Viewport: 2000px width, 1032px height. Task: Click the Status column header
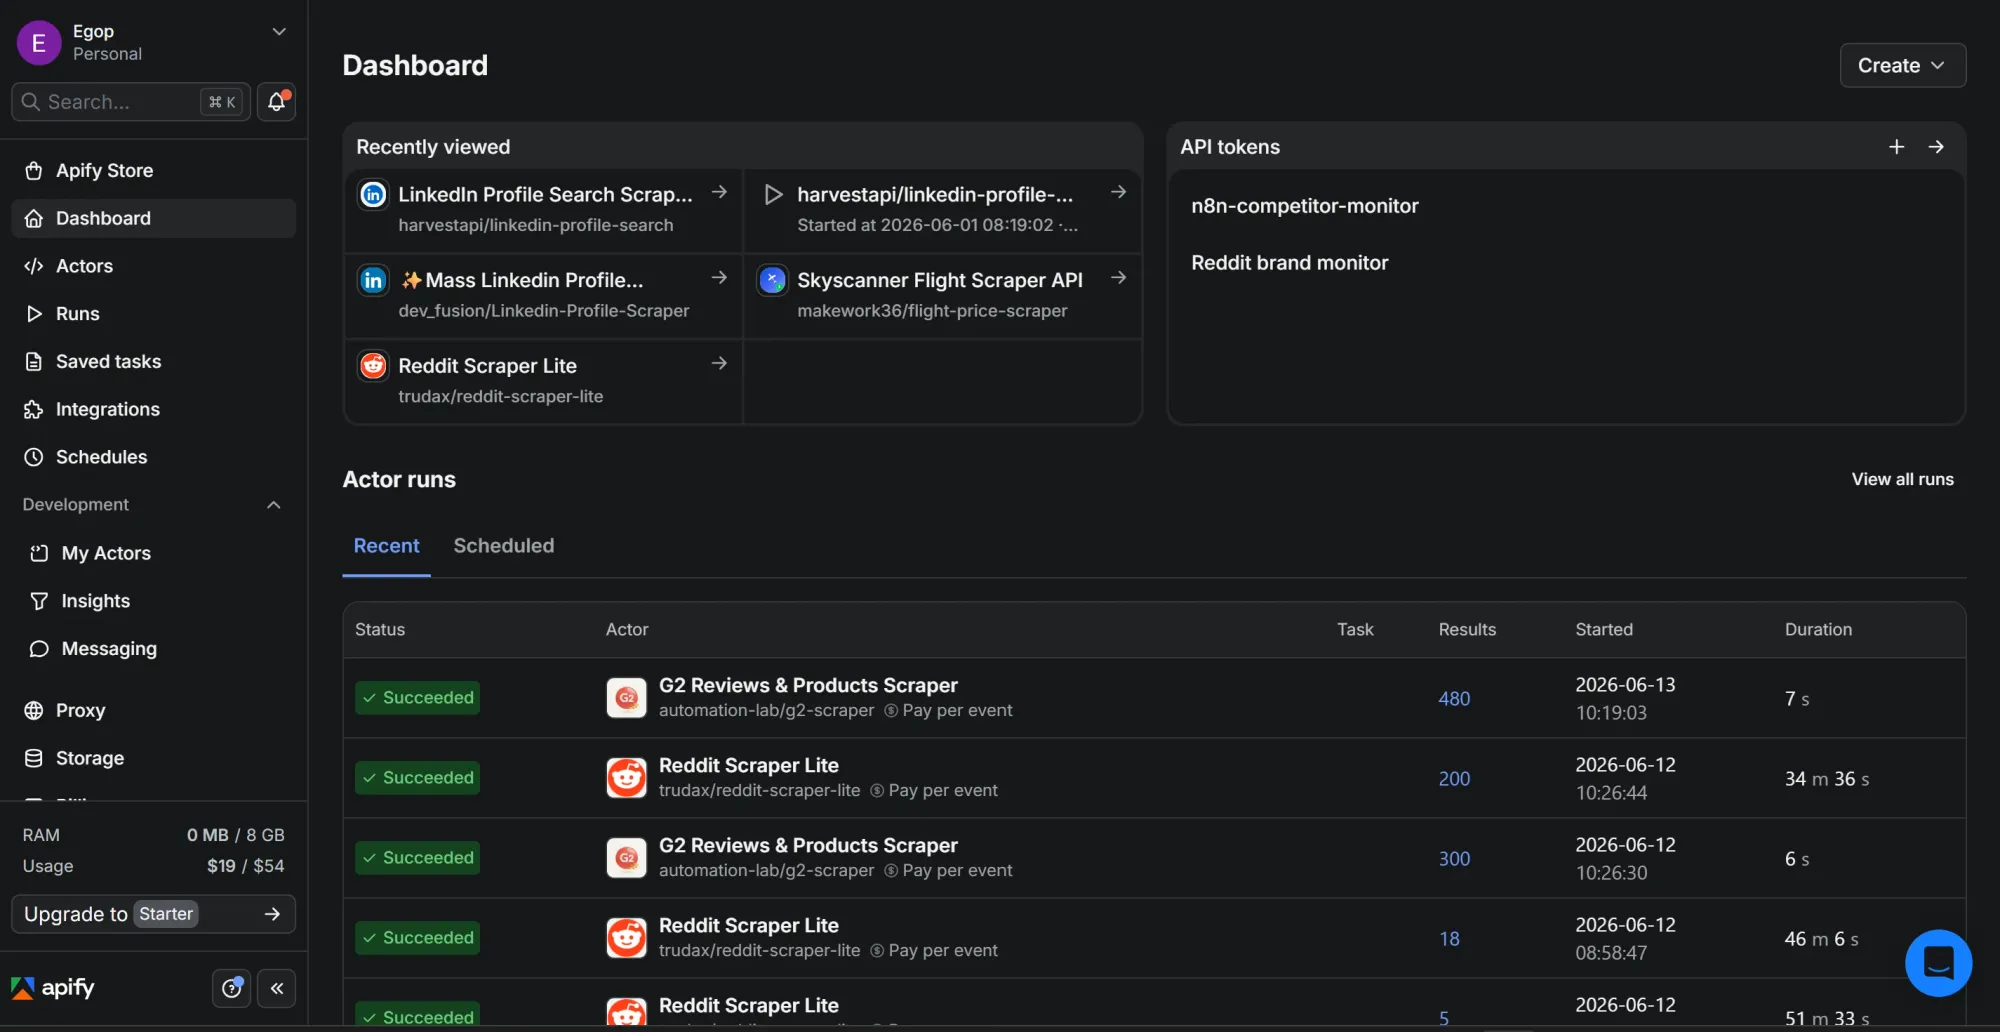pos(380,629)
